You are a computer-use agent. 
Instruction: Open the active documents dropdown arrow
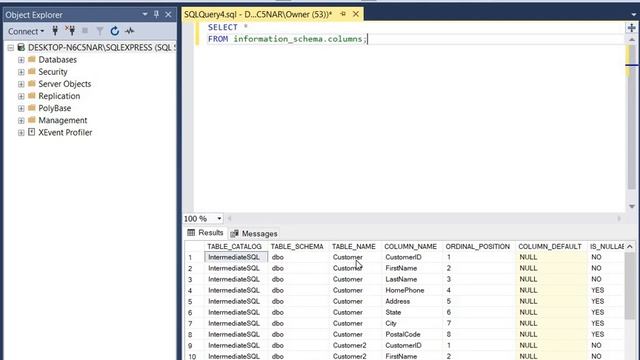pos(633,14)
